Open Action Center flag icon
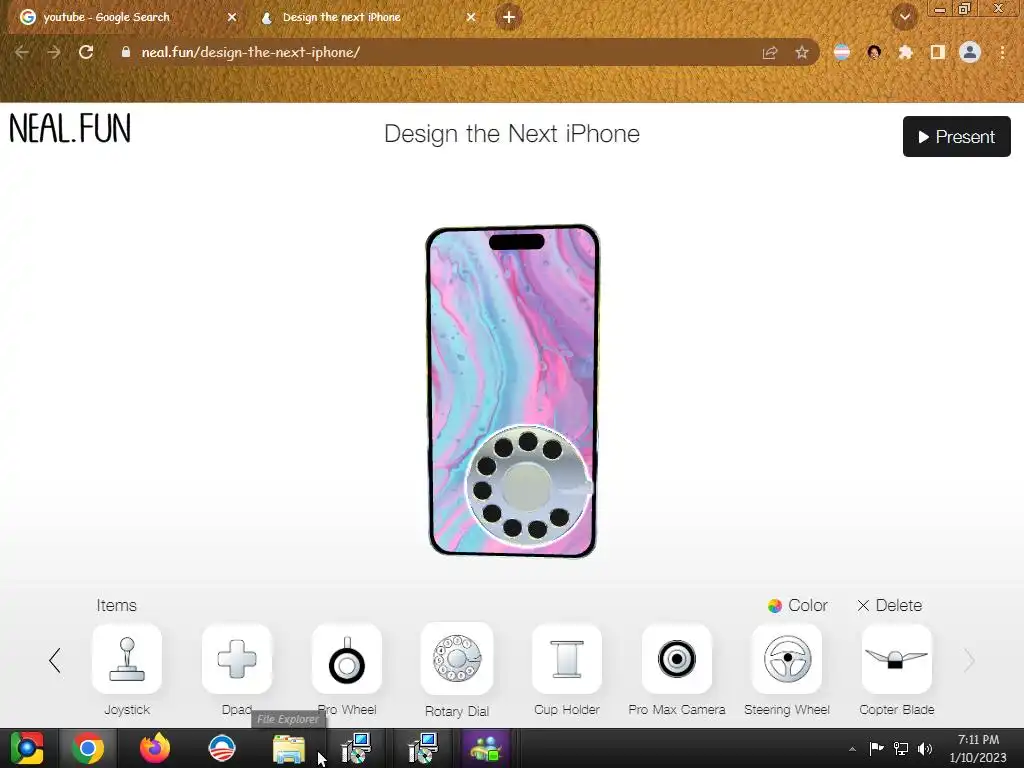The width and height of the screenshot is (1024, 768). click(x=876, y=748)
